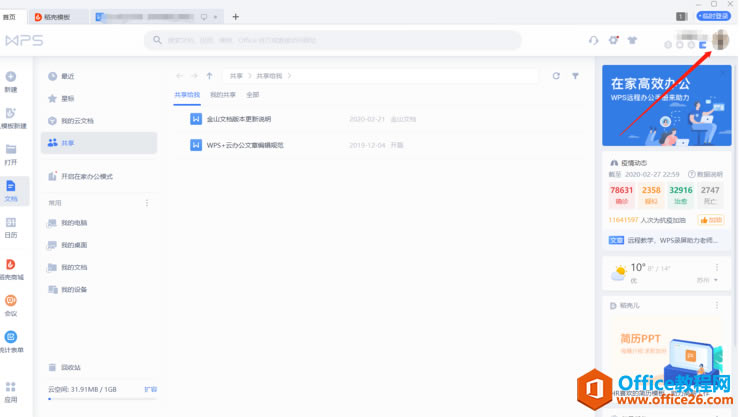Screen dimensions: 740x417
Task: Click the blue login button at top right
Action: pyautogui.click(x=714, y=16)
